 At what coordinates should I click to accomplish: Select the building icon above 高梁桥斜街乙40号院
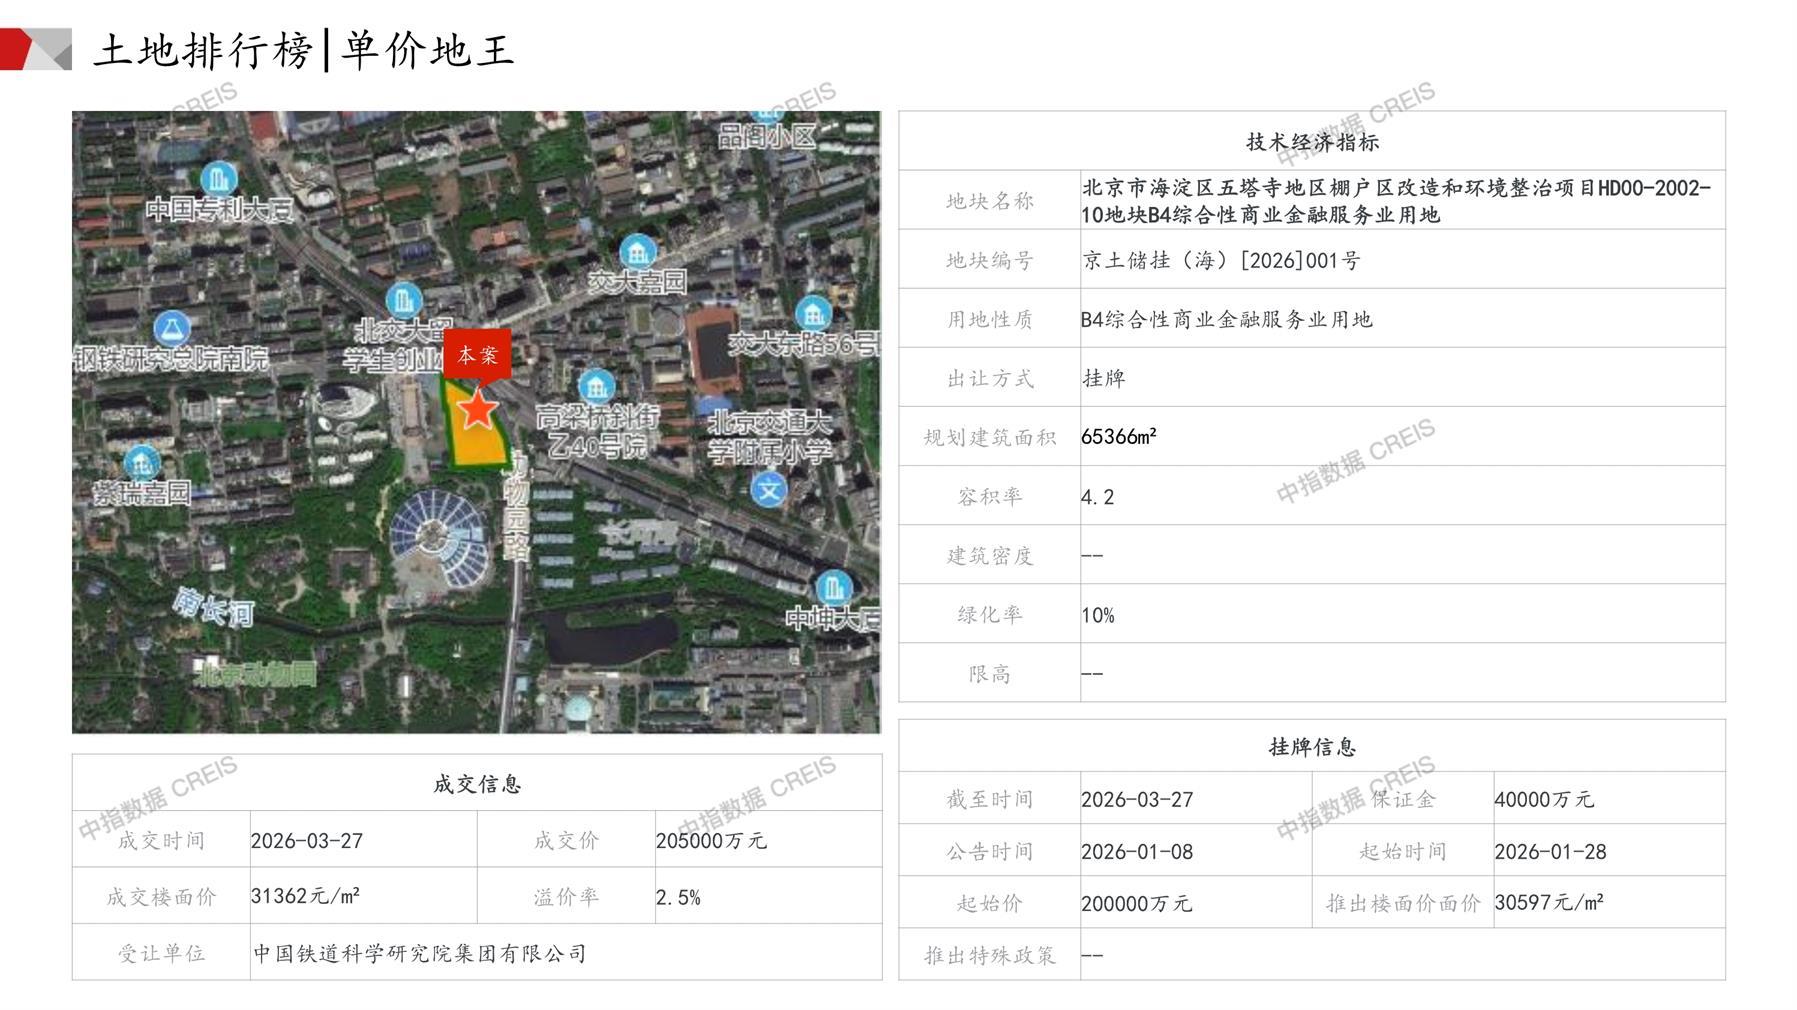(x=596, y=386)
